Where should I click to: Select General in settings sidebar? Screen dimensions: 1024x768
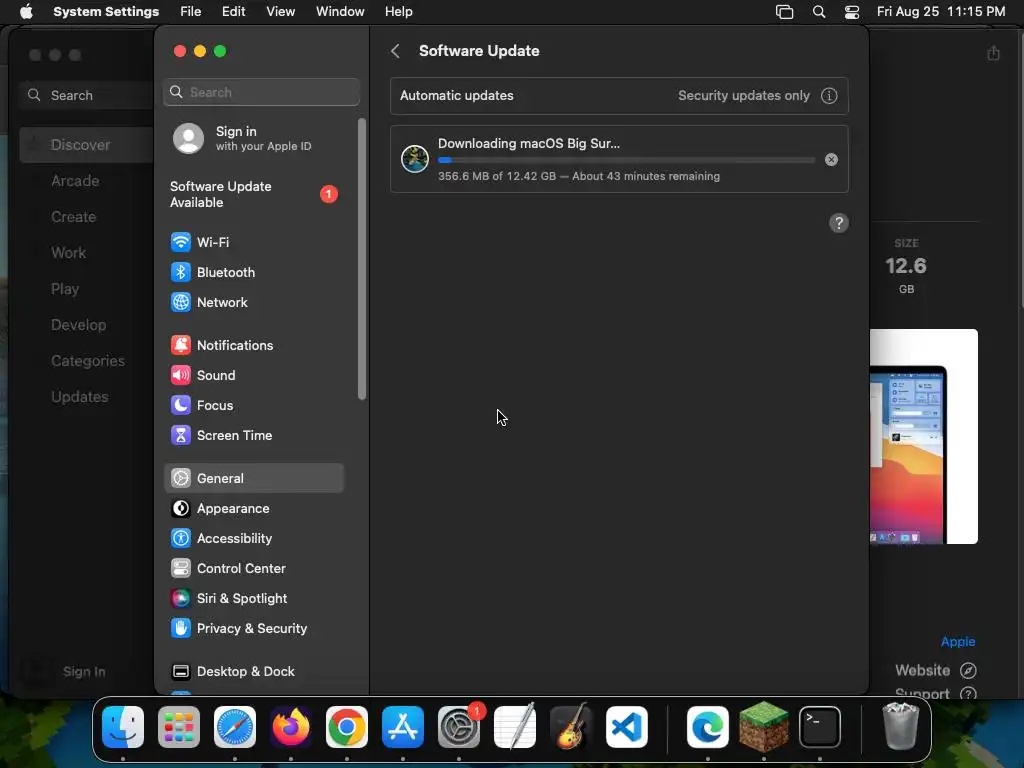(253, 479)
